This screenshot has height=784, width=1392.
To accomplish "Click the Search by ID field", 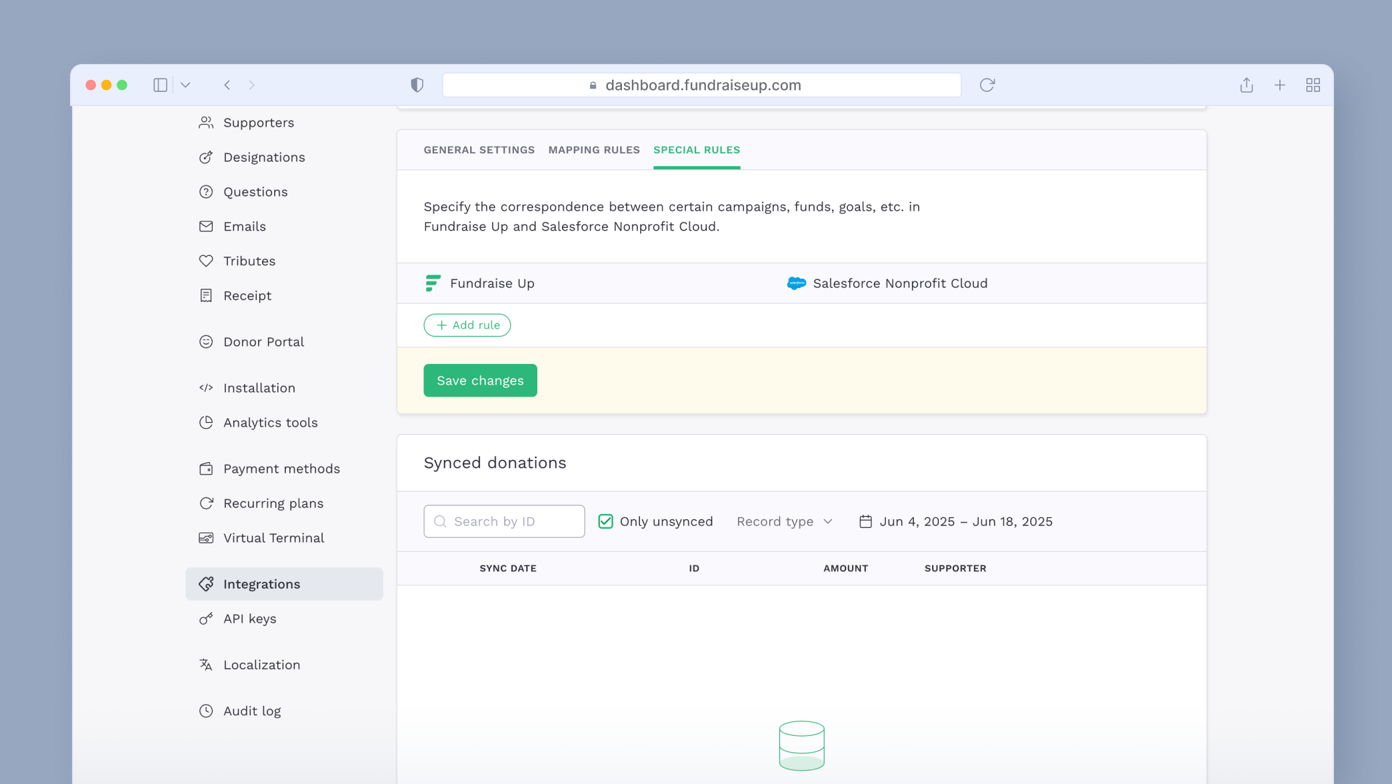I will coord(504,521).
